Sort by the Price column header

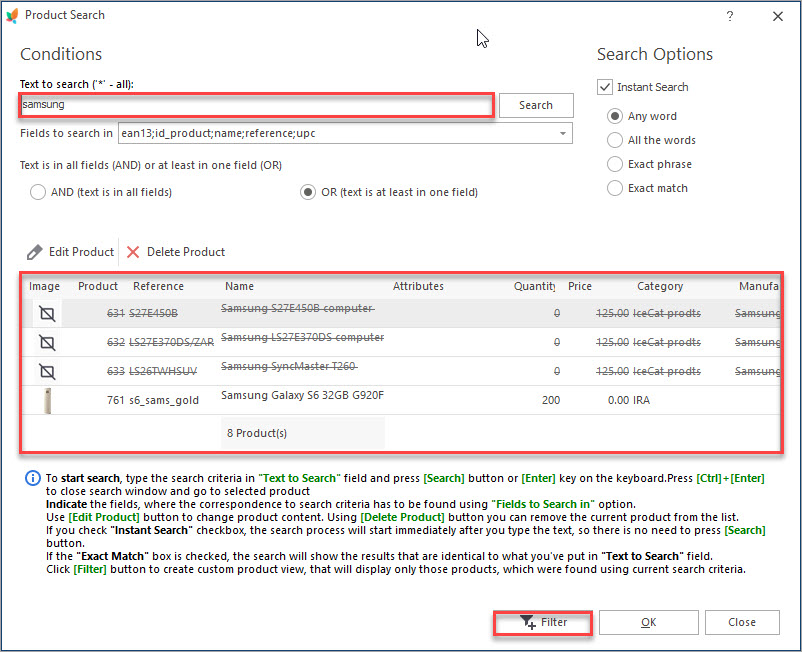(580, 286)
